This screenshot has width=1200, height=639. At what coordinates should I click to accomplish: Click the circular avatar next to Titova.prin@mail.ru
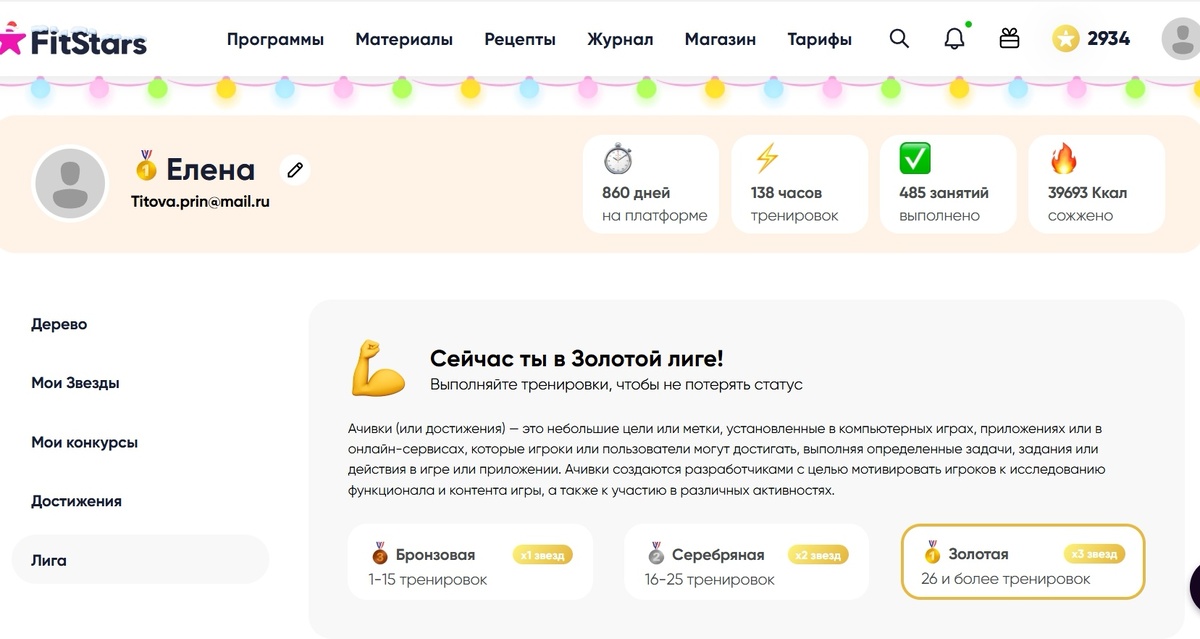(x=70, y=183)
